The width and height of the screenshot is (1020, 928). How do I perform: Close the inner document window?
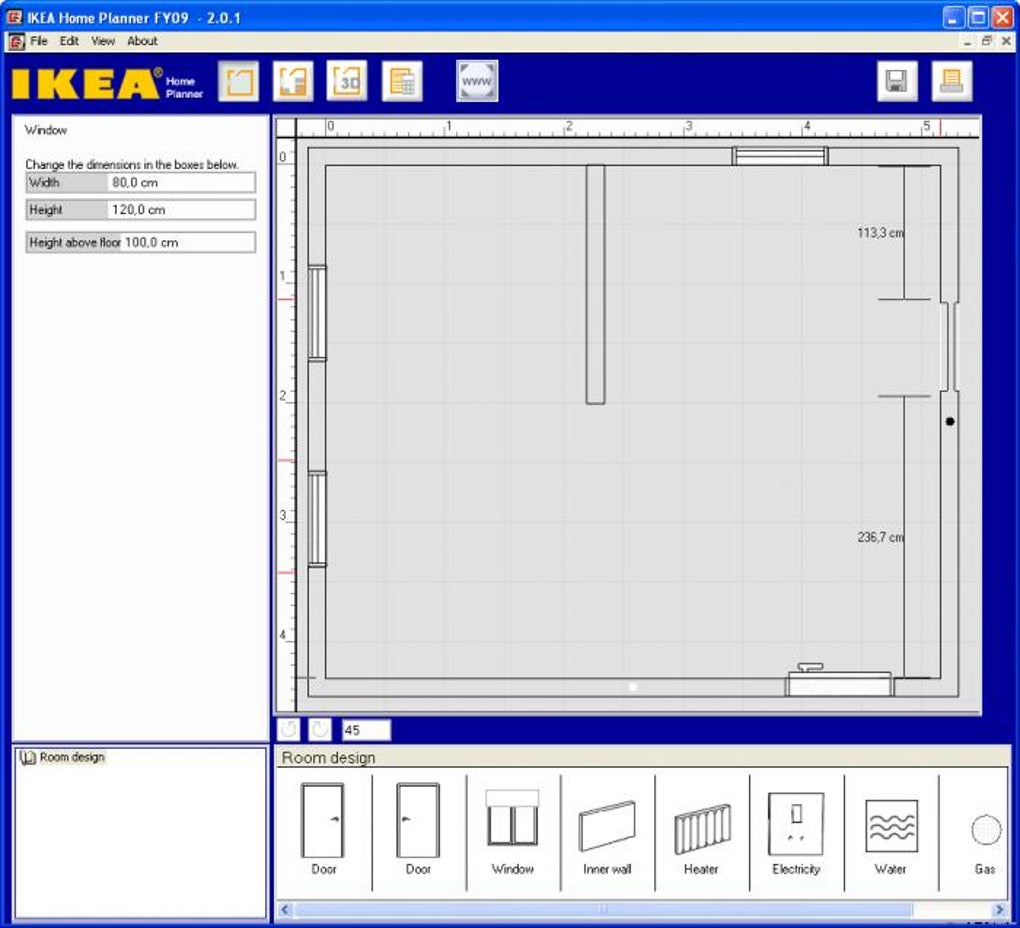[x=1006, y=41]
